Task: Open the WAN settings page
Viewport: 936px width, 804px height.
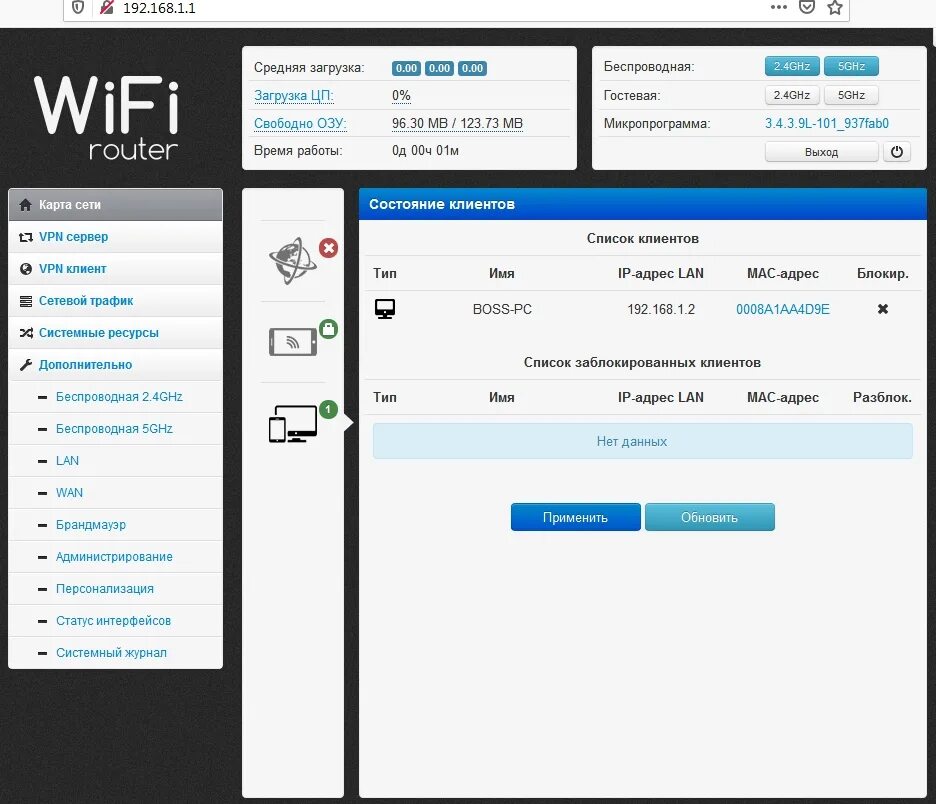Action: [116, 492]
